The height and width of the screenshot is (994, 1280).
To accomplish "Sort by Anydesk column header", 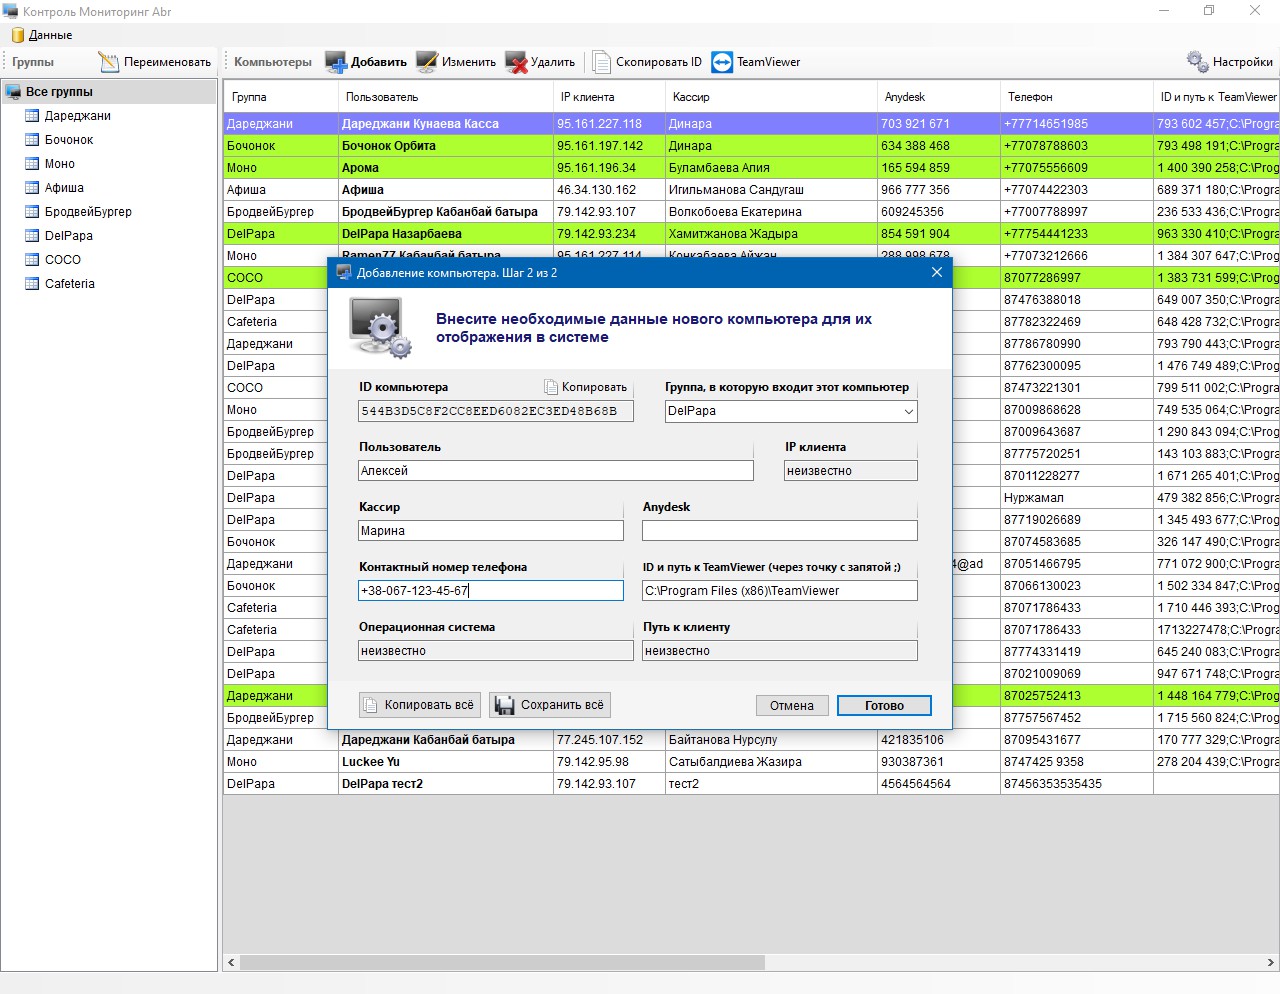I will pyautogui.click(x=939, y=97).
